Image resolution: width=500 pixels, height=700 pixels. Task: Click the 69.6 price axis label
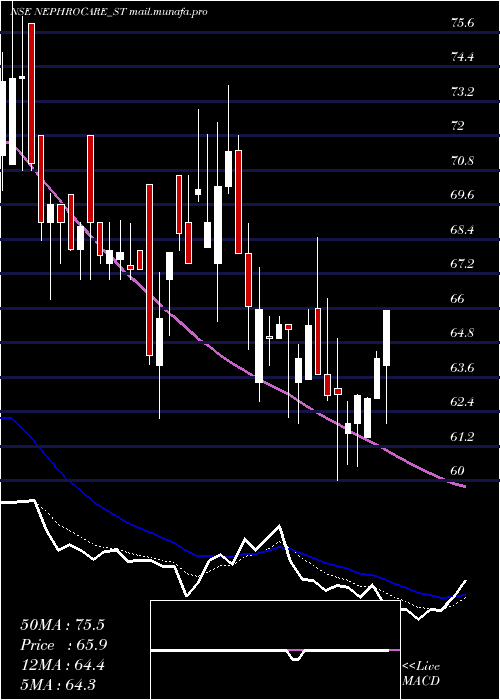462,195
